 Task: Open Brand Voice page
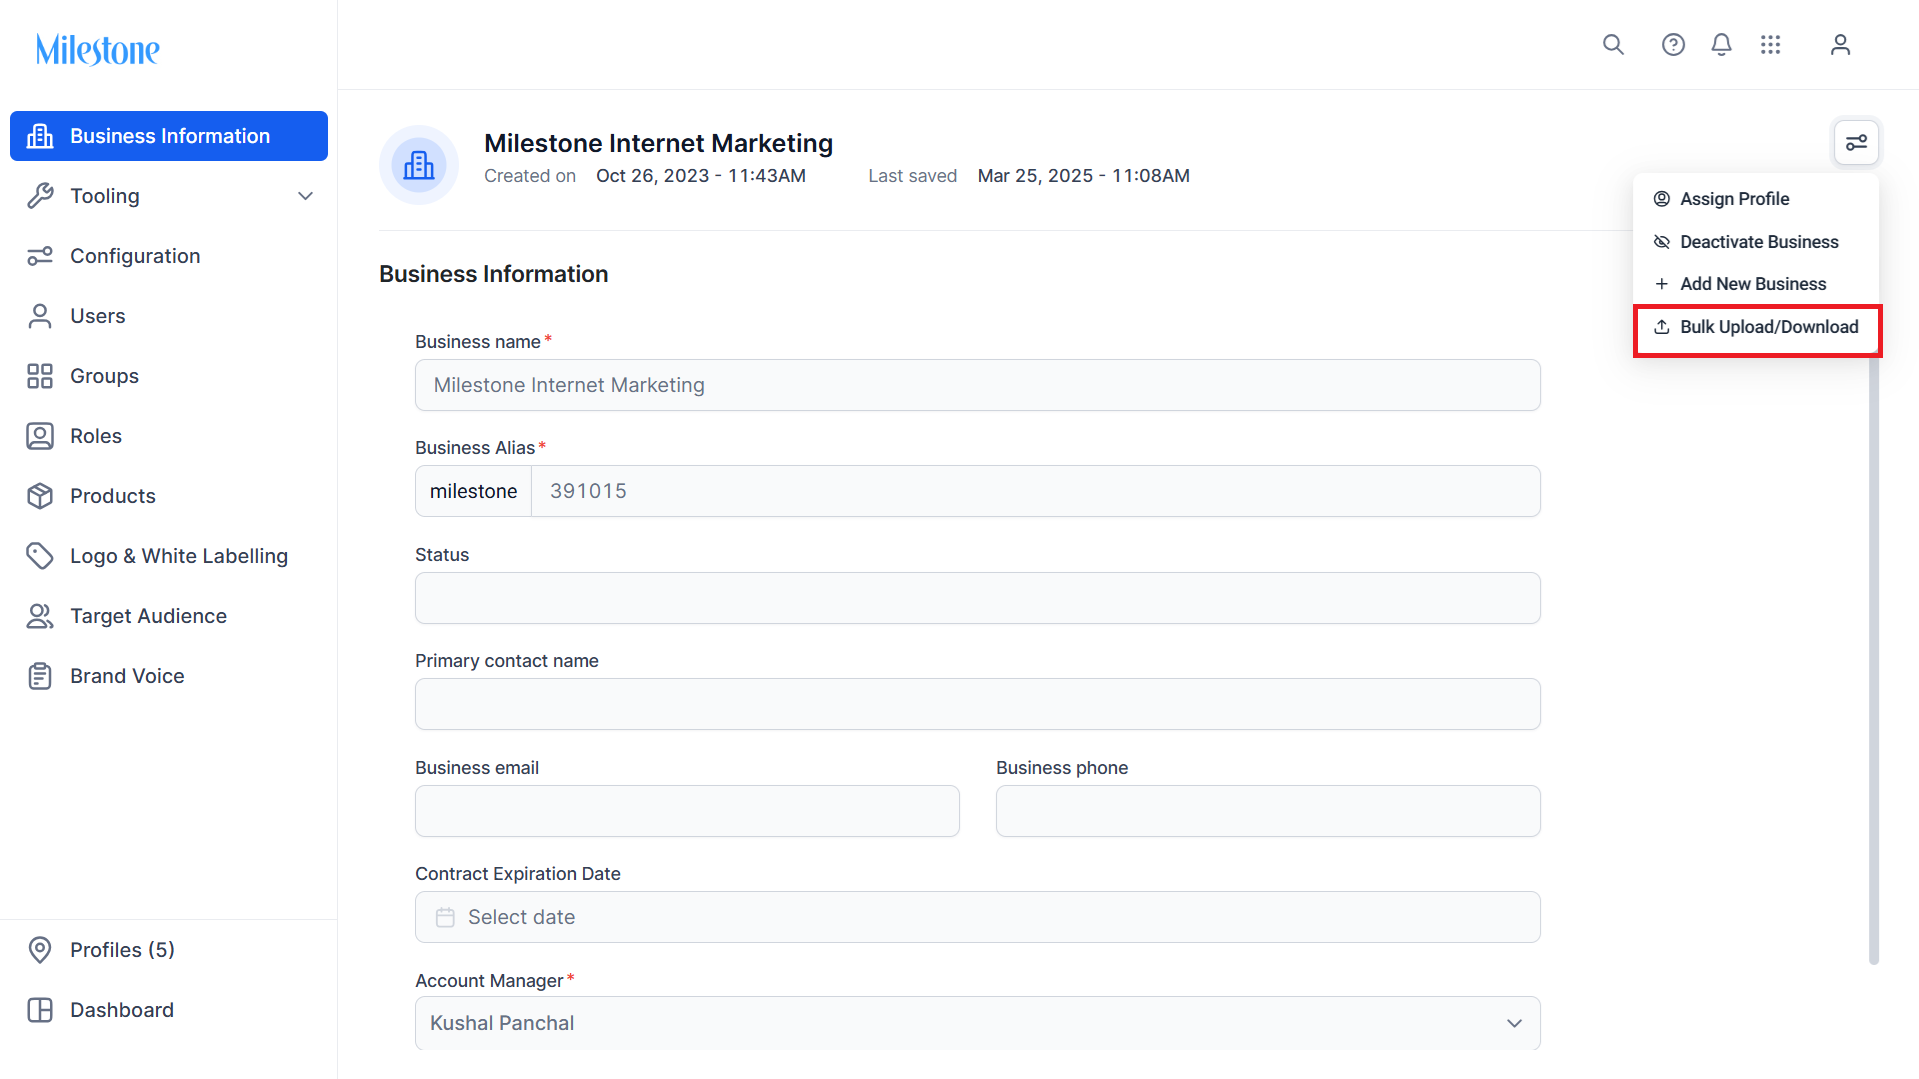point(169,676)
